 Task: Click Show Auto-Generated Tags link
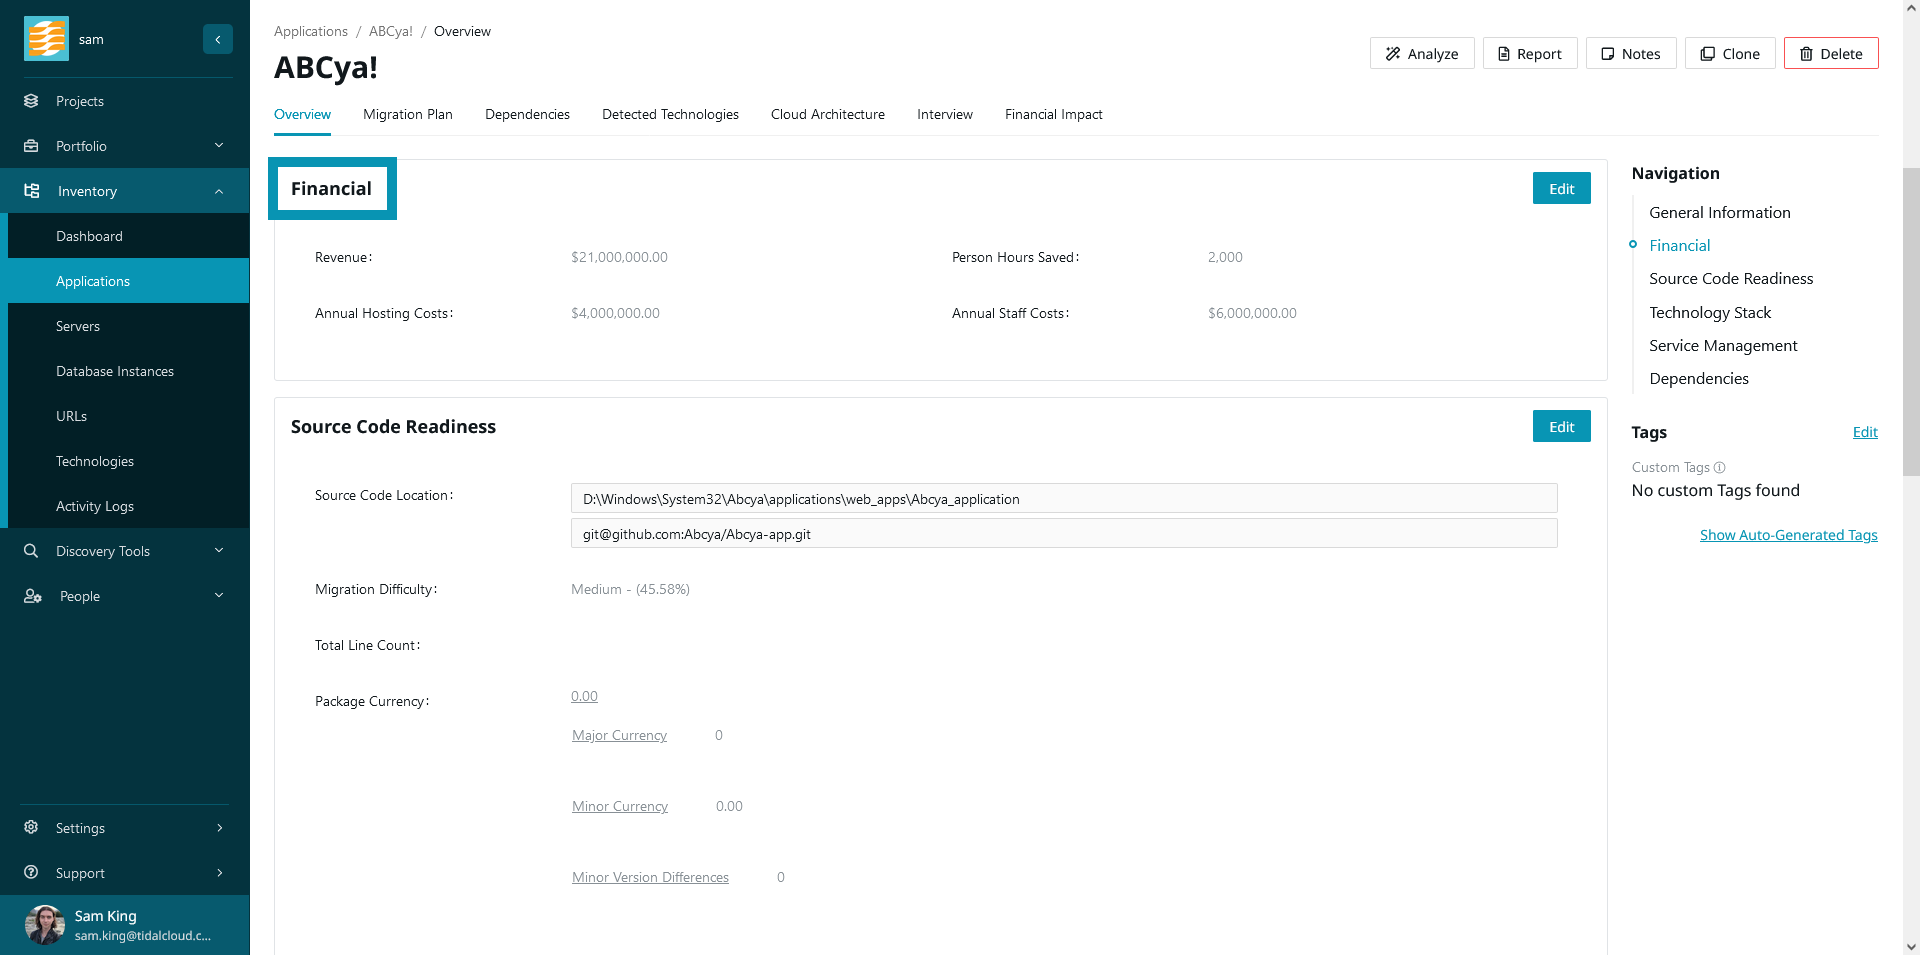click(x=1788, y=535)
